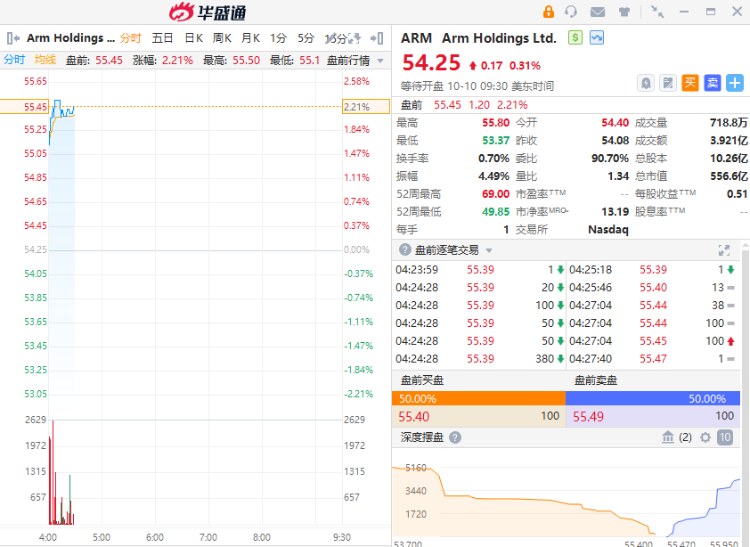Click the help icon beside 深度摆盘
Screen dimensions: 750x547
[455, 438]
